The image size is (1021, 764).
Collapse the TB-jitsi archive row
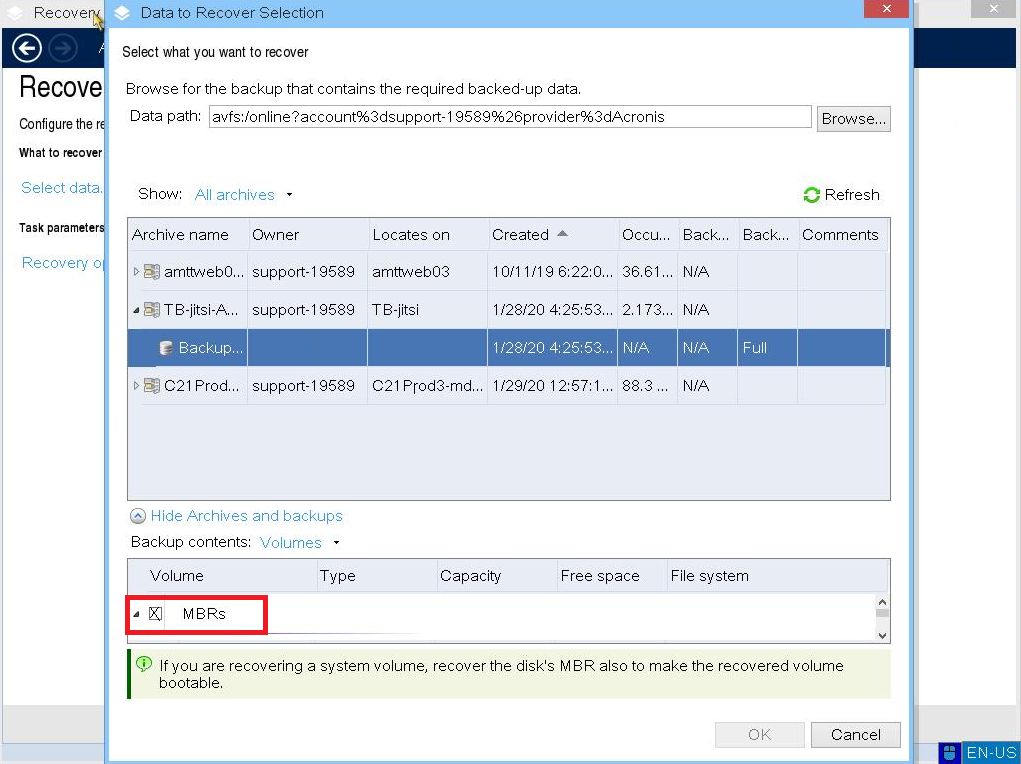[x=136, y=310]
